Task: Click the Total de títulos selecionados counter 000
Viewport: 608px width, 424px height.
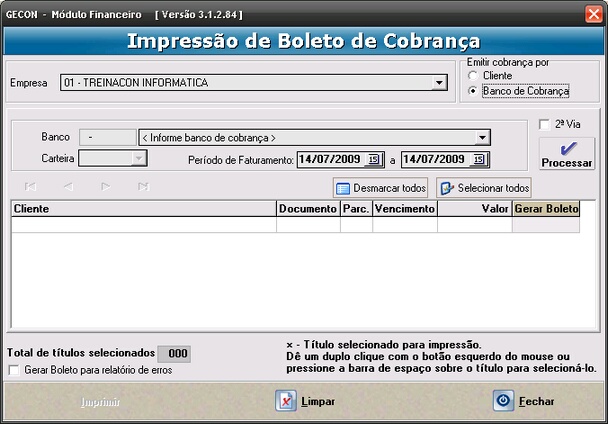Action: point(174,354)
